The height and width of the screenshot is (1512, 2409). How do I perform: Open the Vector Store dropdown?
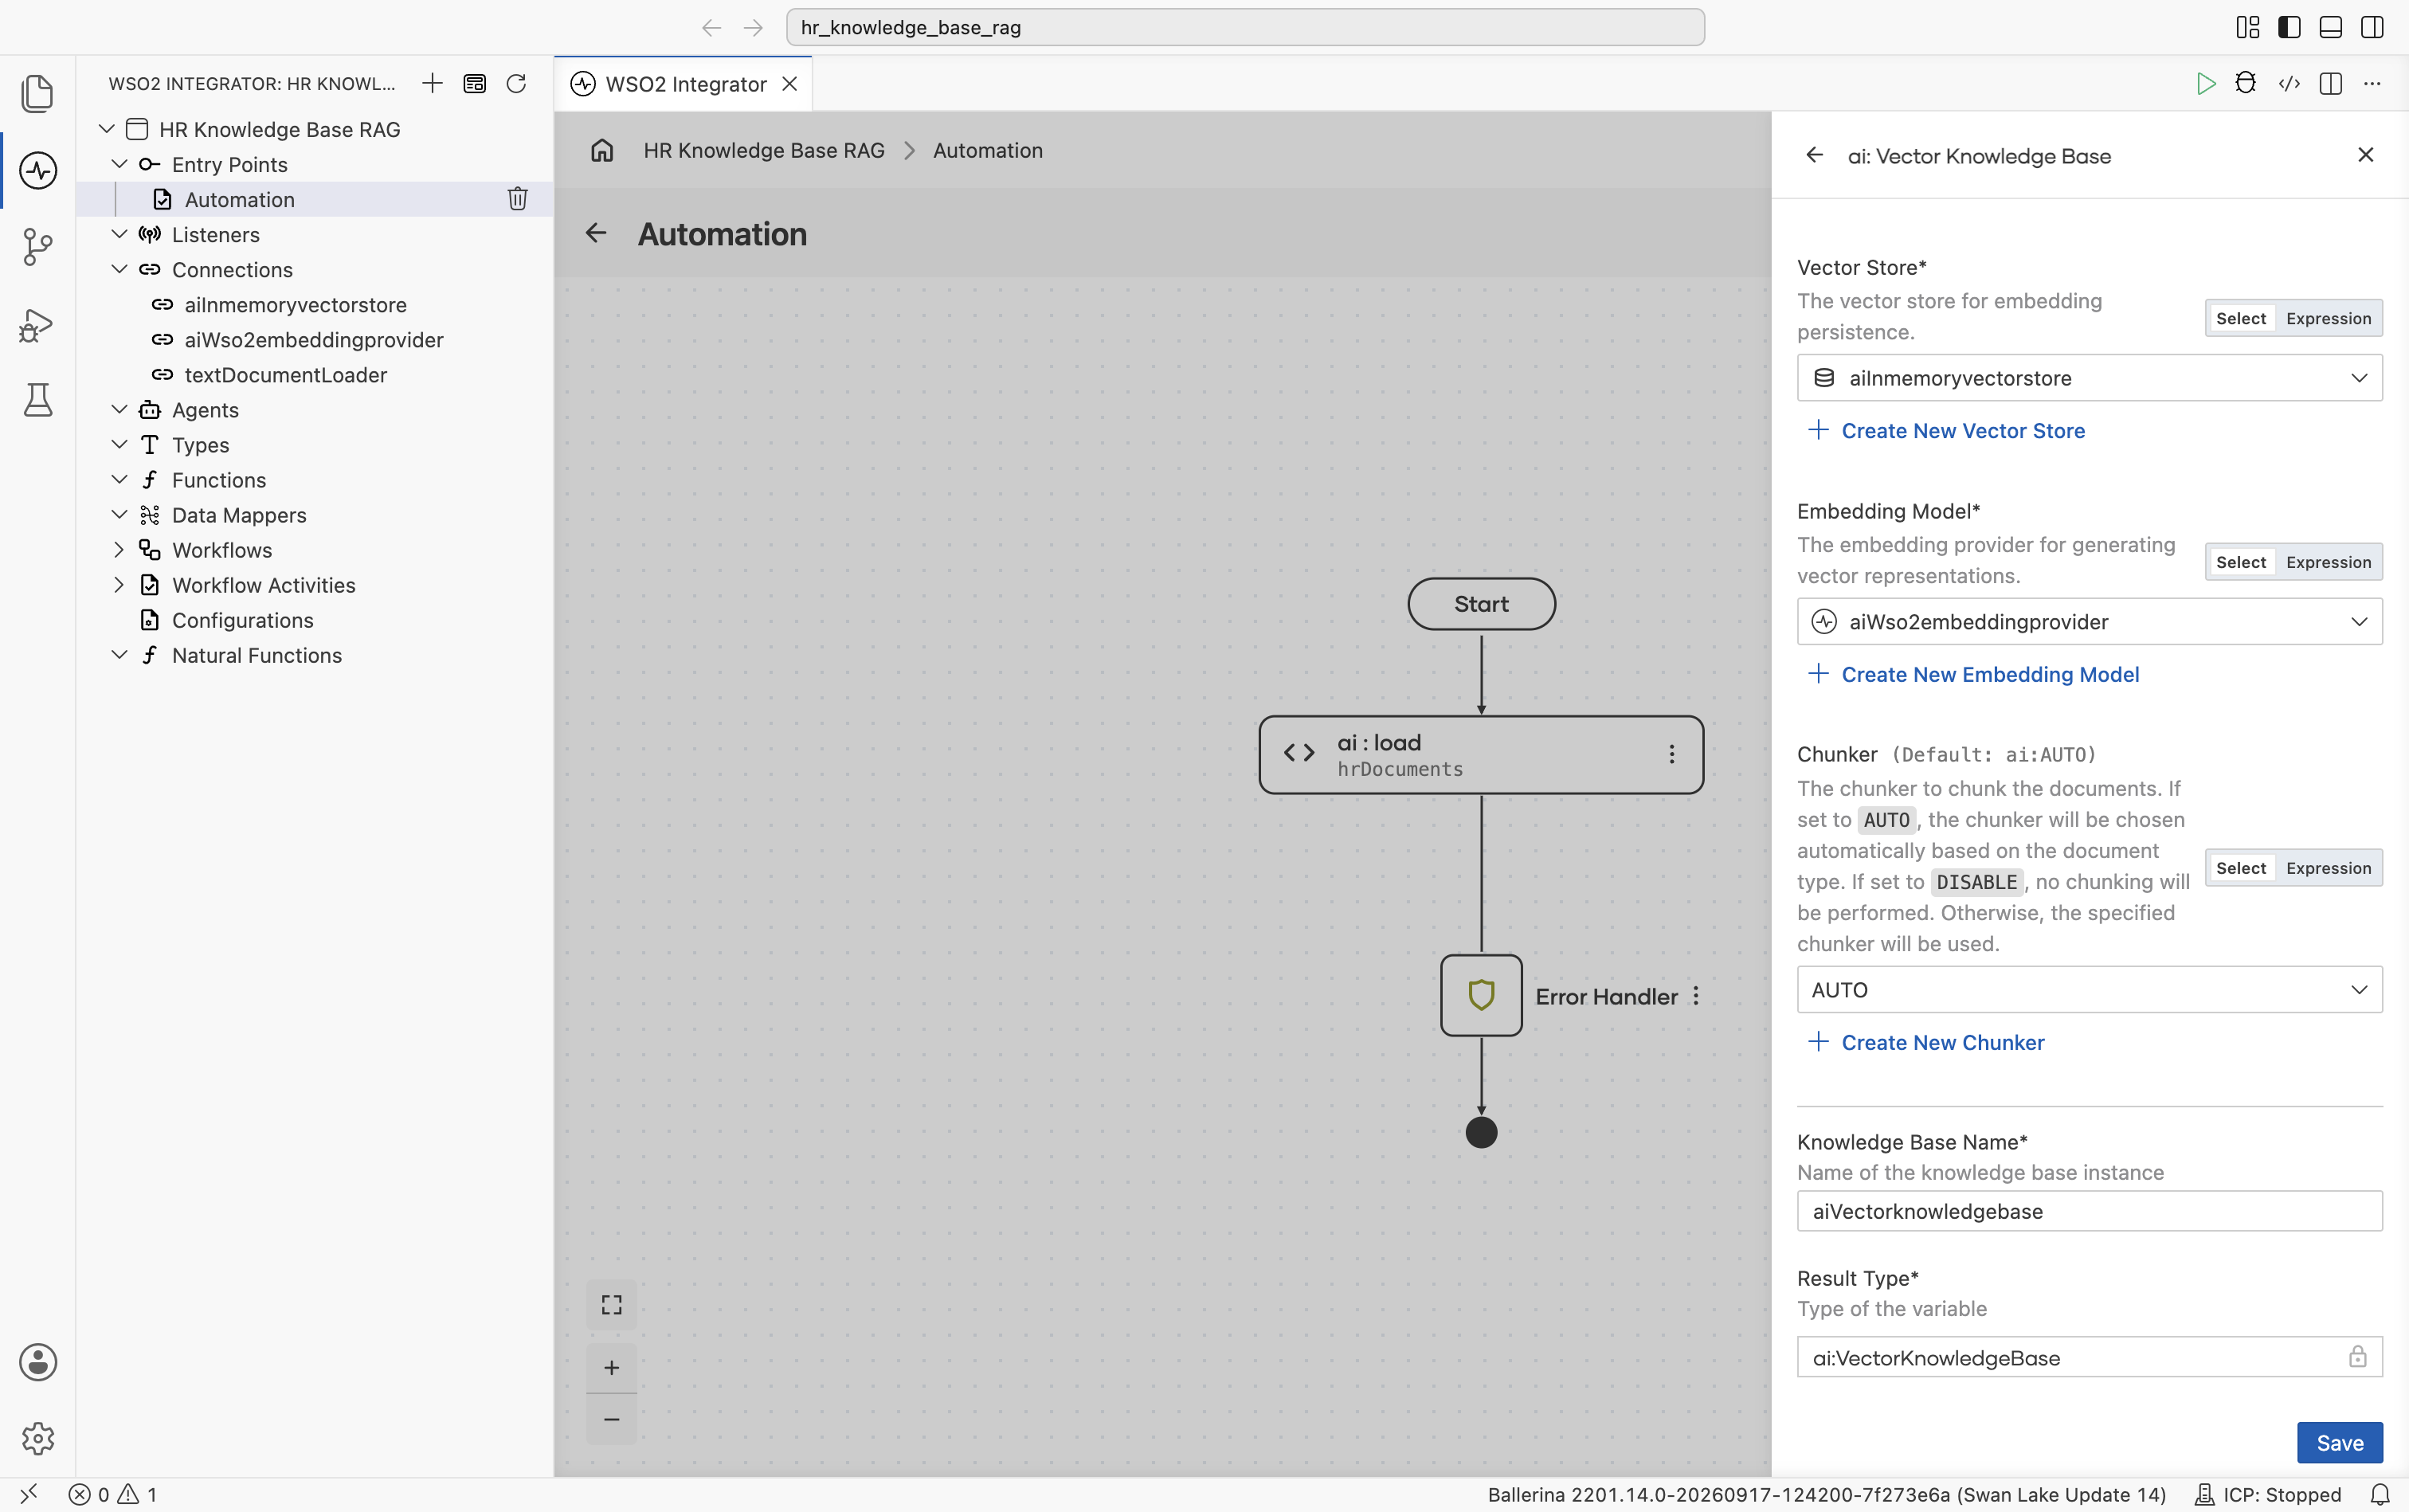click(2089, 378)
